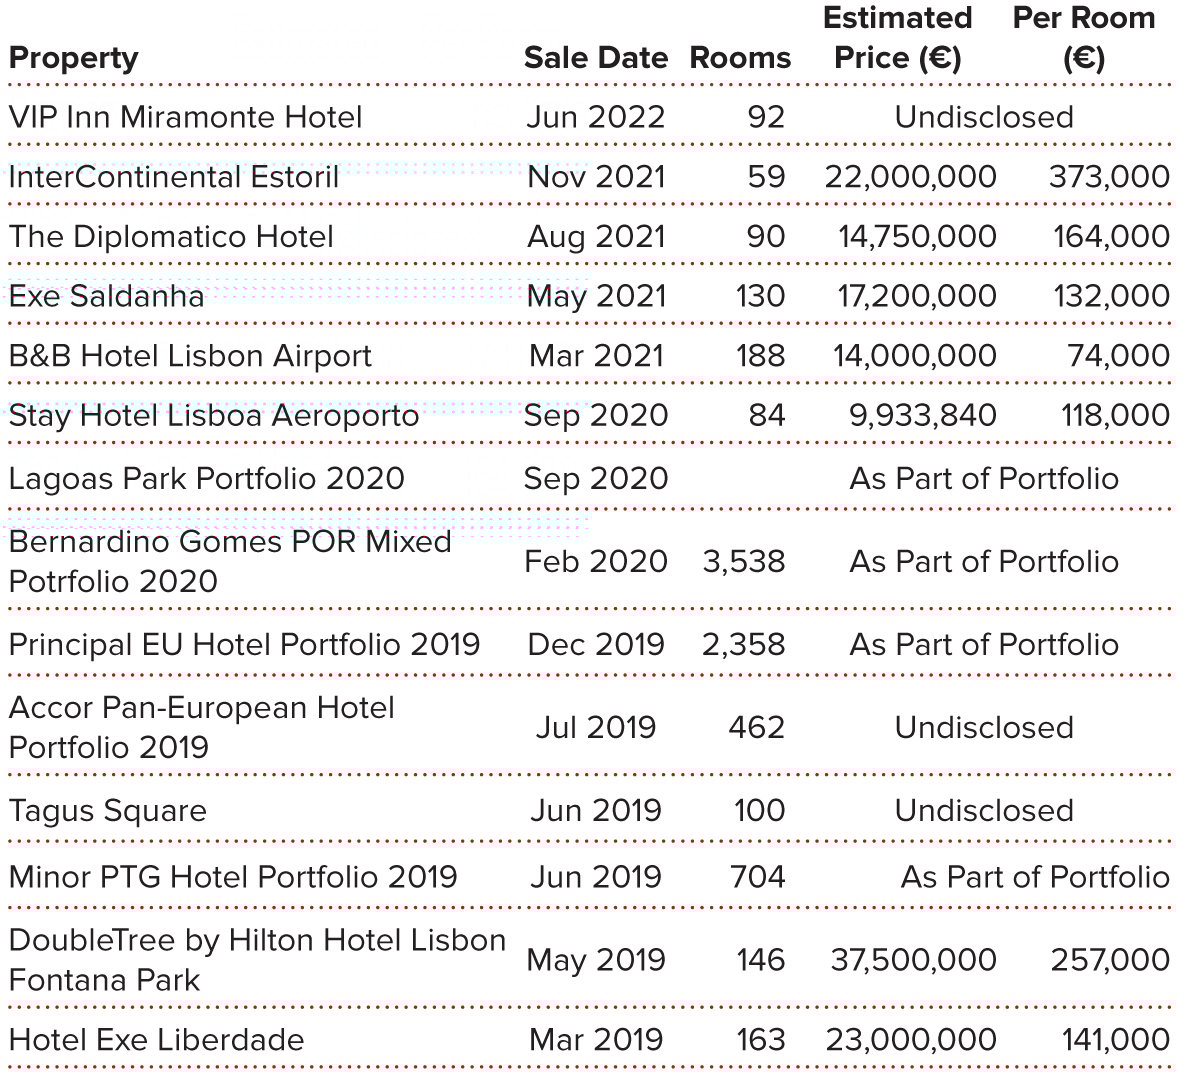1184x1081 pixels.
Task: Click the Exe Saldanha property name
Action: point(106,296)
